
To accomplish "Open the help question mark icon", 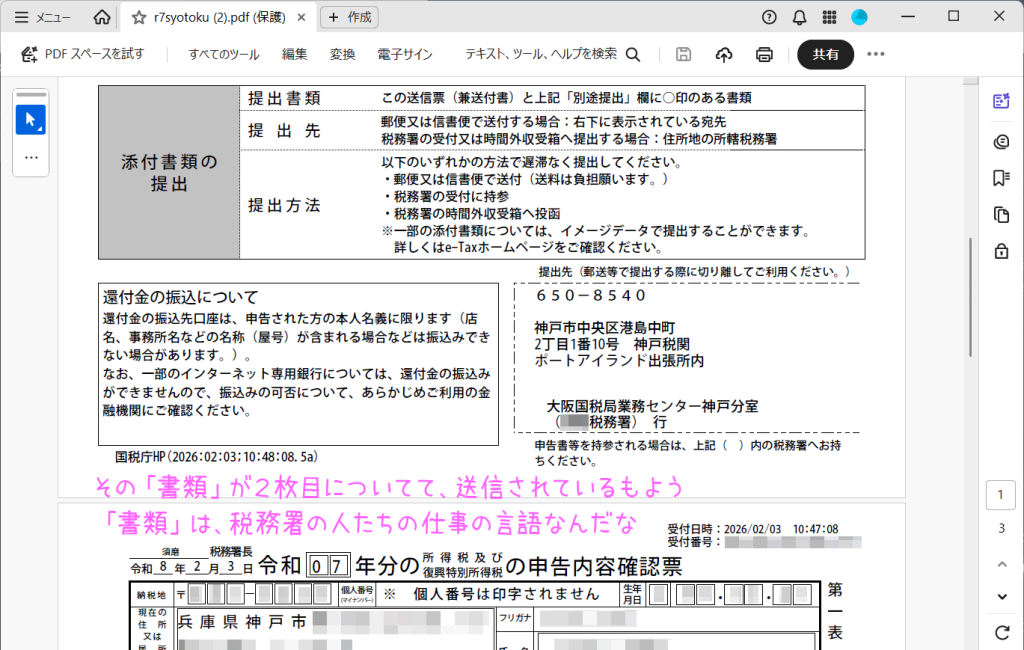I will 769,17.
